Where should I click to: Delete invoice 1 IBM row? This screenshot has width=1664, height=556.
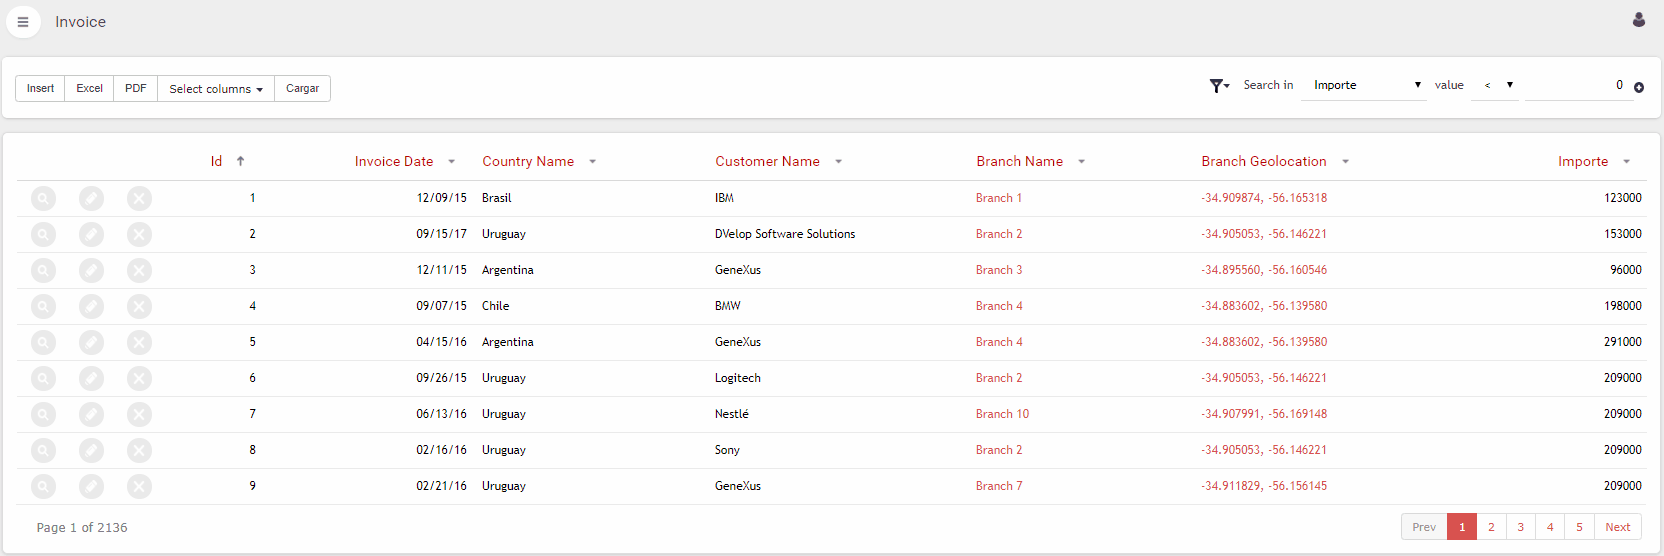pos(139,198)
